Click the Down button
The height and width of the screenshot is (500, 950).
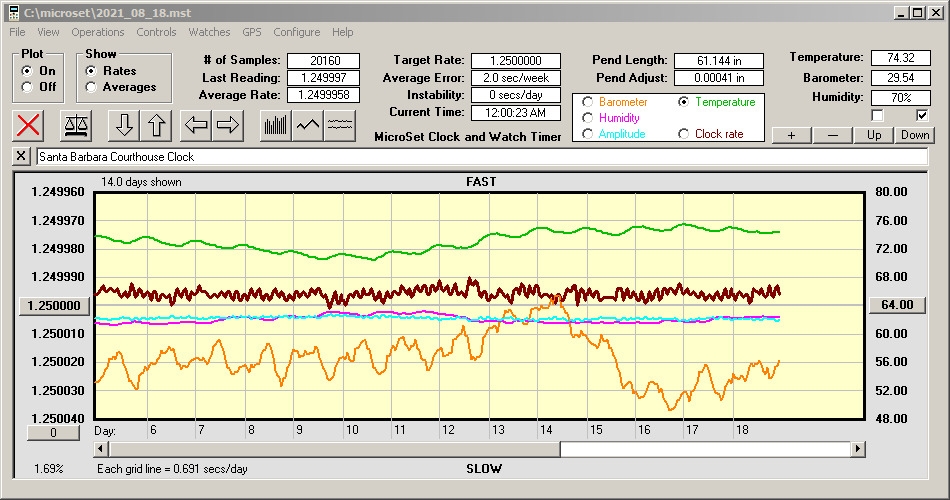pyautogui.click(x=915, y=135)
